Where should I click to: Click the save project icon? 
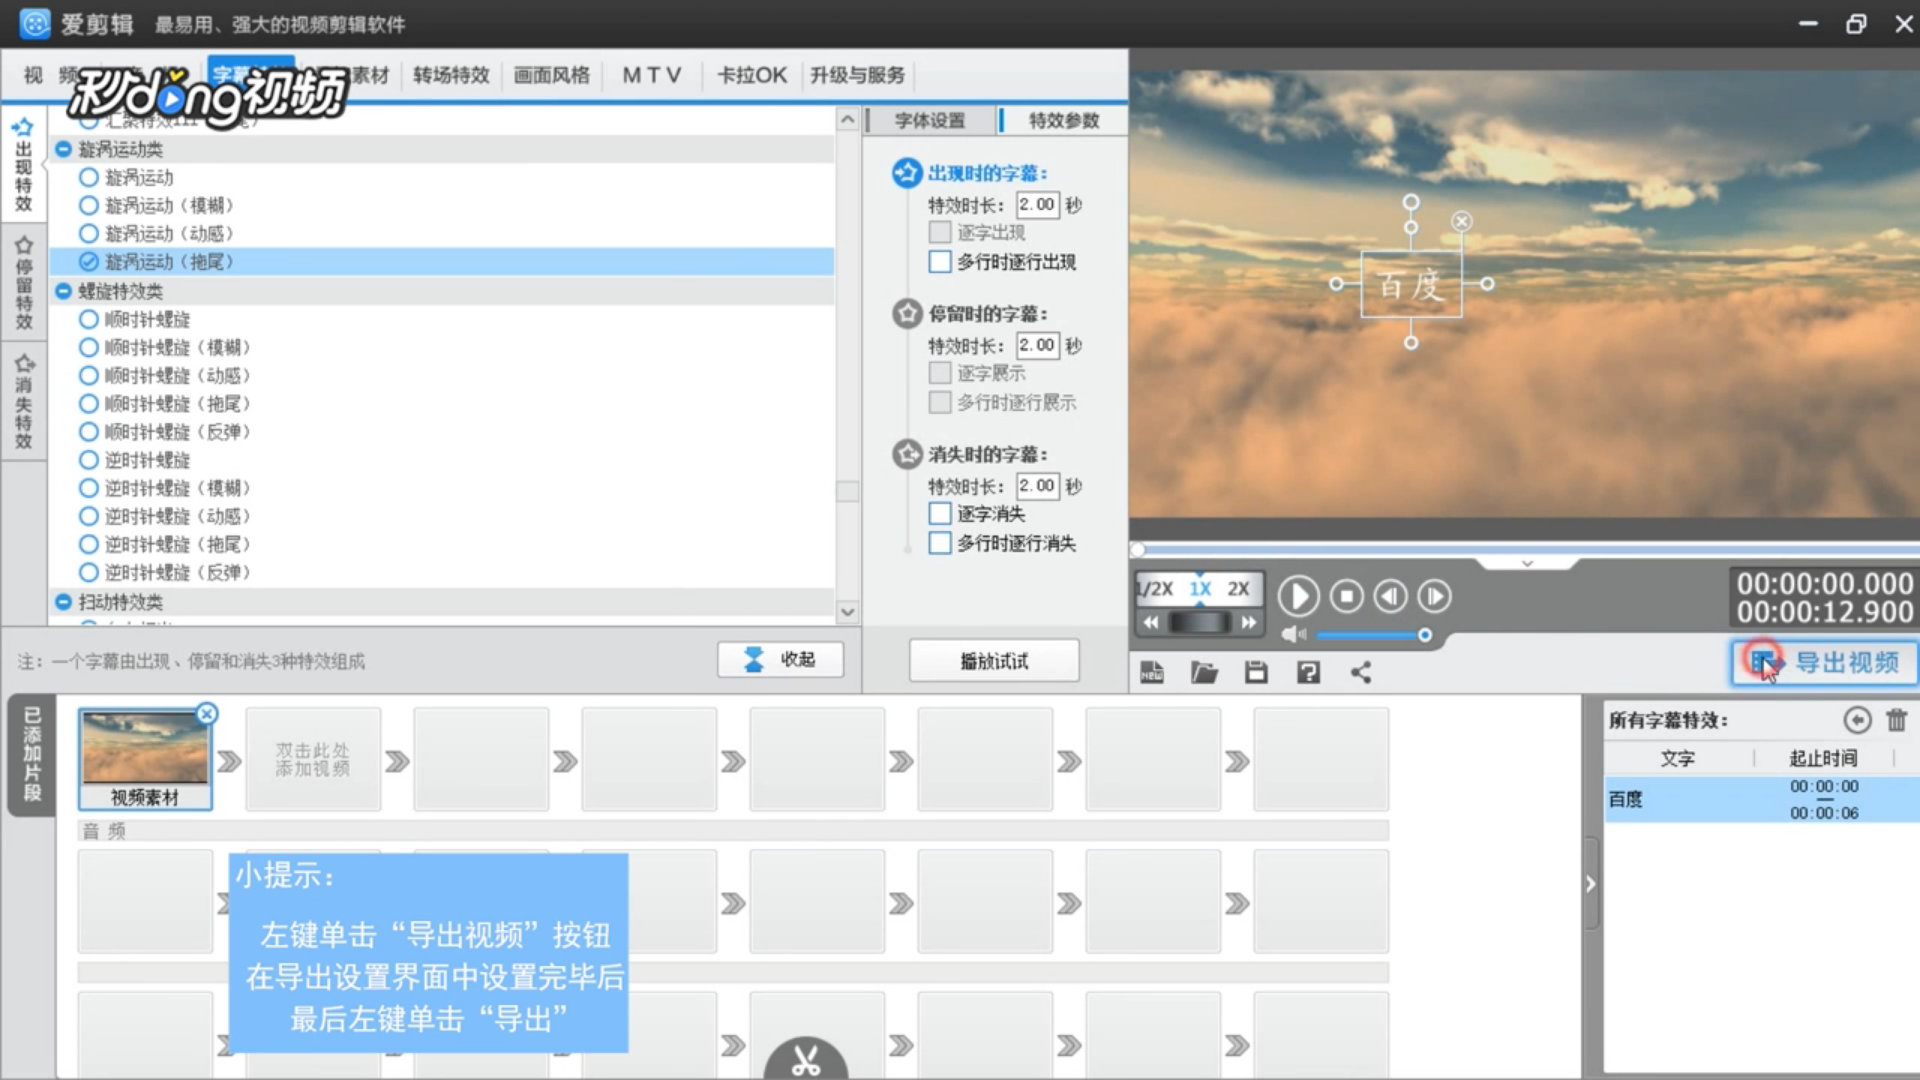(1256, 673)
